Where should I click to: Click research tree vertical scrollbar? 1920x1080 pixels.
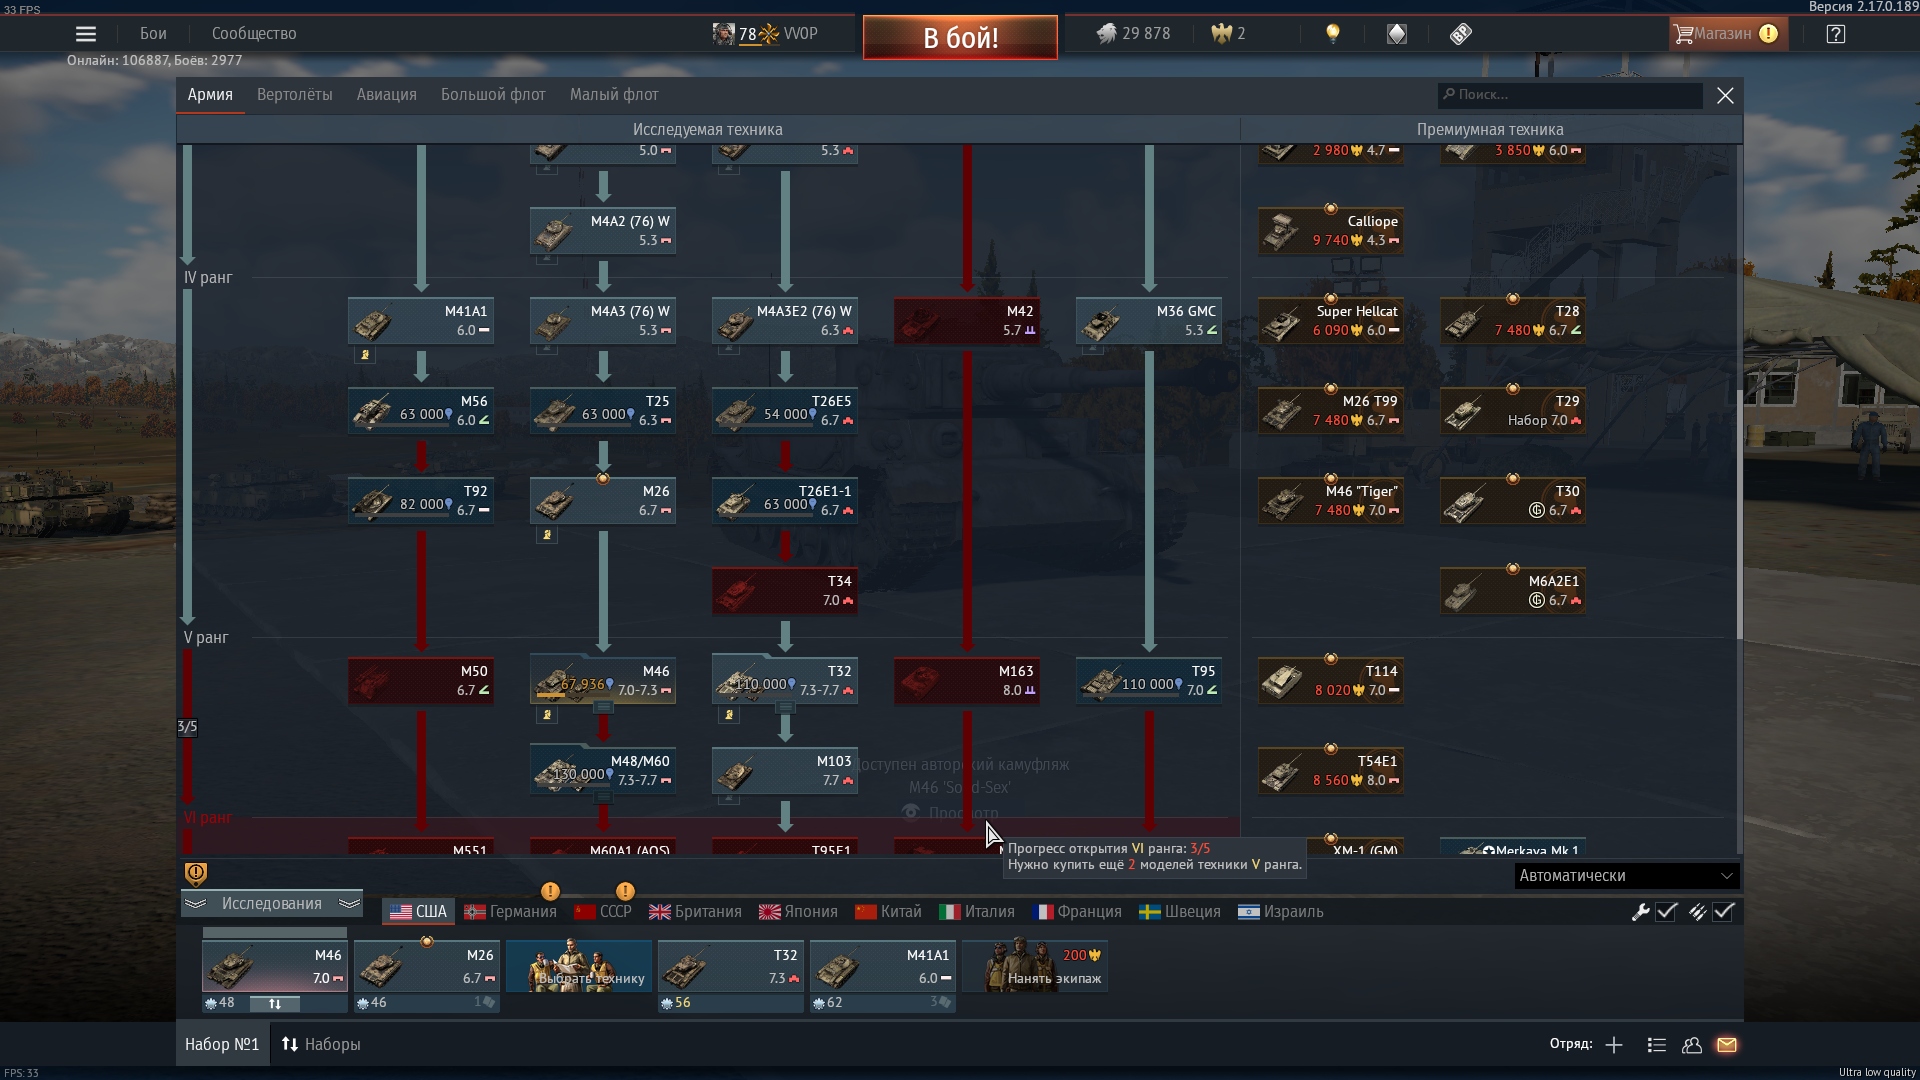tap(1740, 392)
